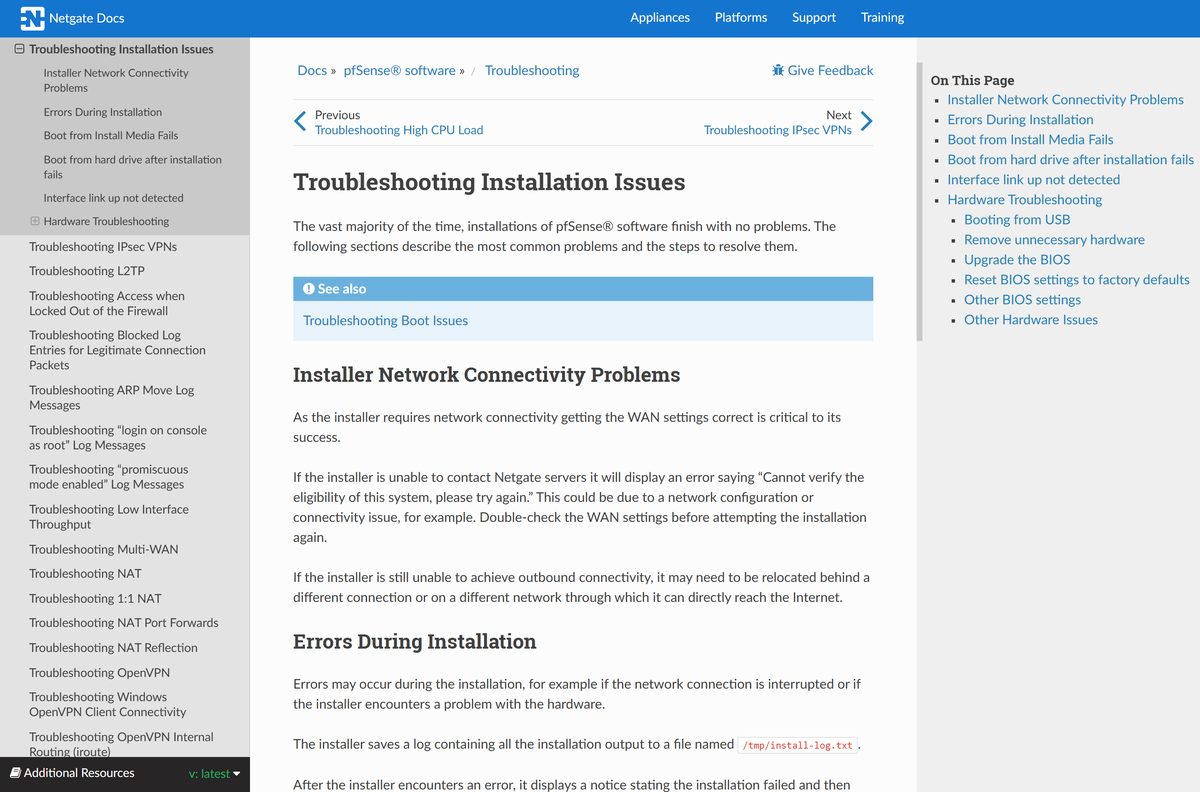Open Support in top navigation
Screen dimensions: 1200x792
pyautogui.click(x=814, y=17)
